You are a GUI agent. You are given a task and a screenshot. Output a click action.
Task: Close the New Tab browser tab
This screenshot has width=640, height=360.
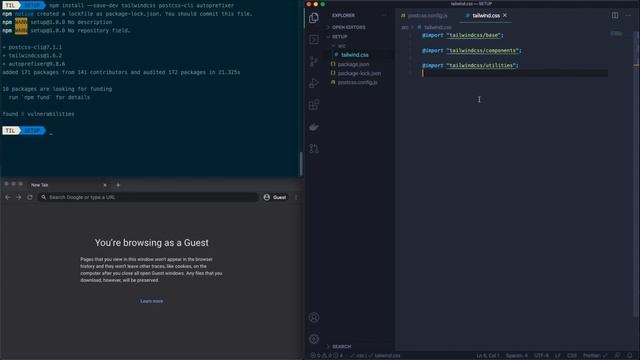(105, 185)
